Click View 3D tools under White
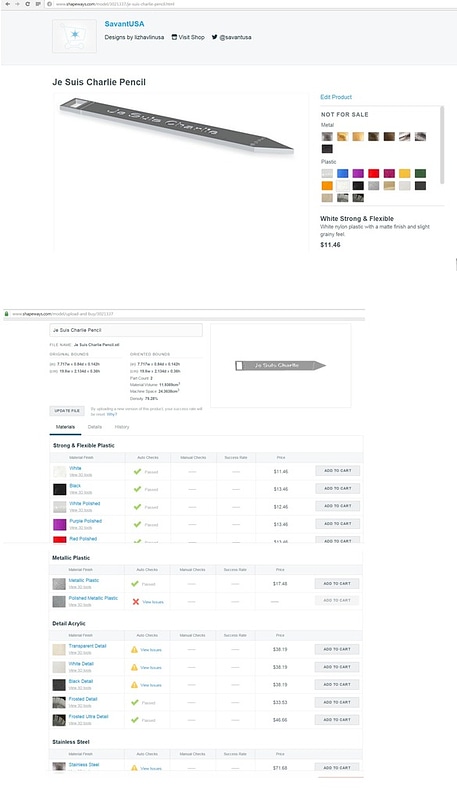 [81, 475]
